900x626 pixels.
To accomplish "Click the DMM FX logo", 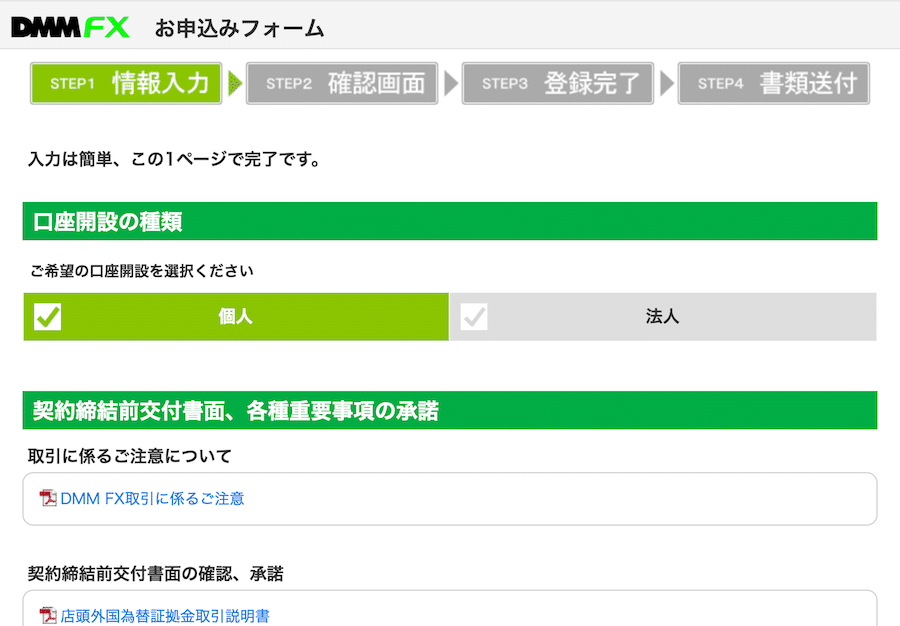I will [70, 27].
